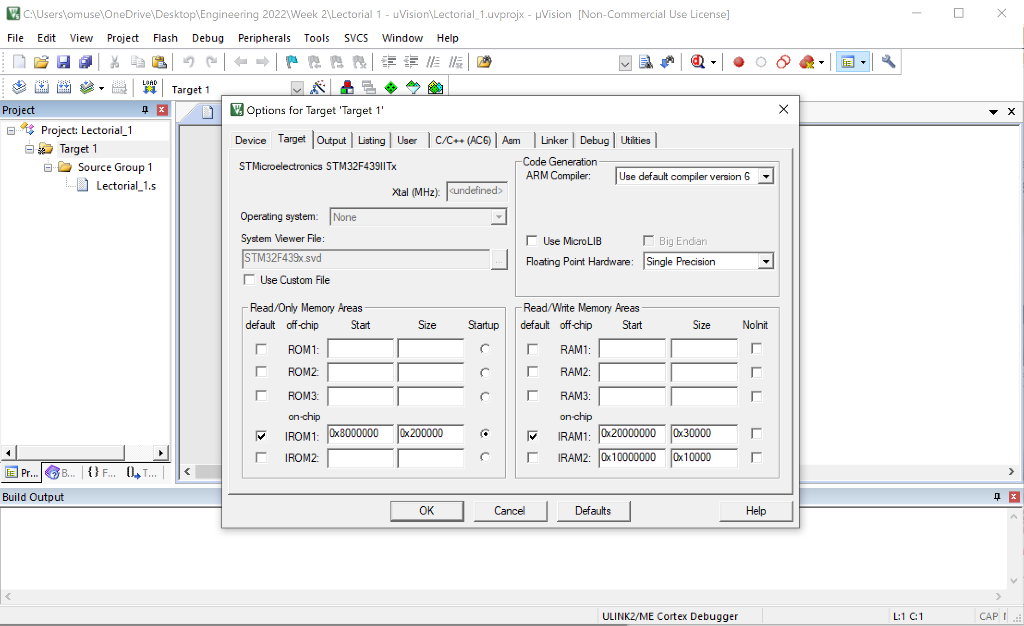1024x626 pixels.
Task: Uncheck the IROM1 default checkbox
Action: pyautogui.click(x=261, y=435)
